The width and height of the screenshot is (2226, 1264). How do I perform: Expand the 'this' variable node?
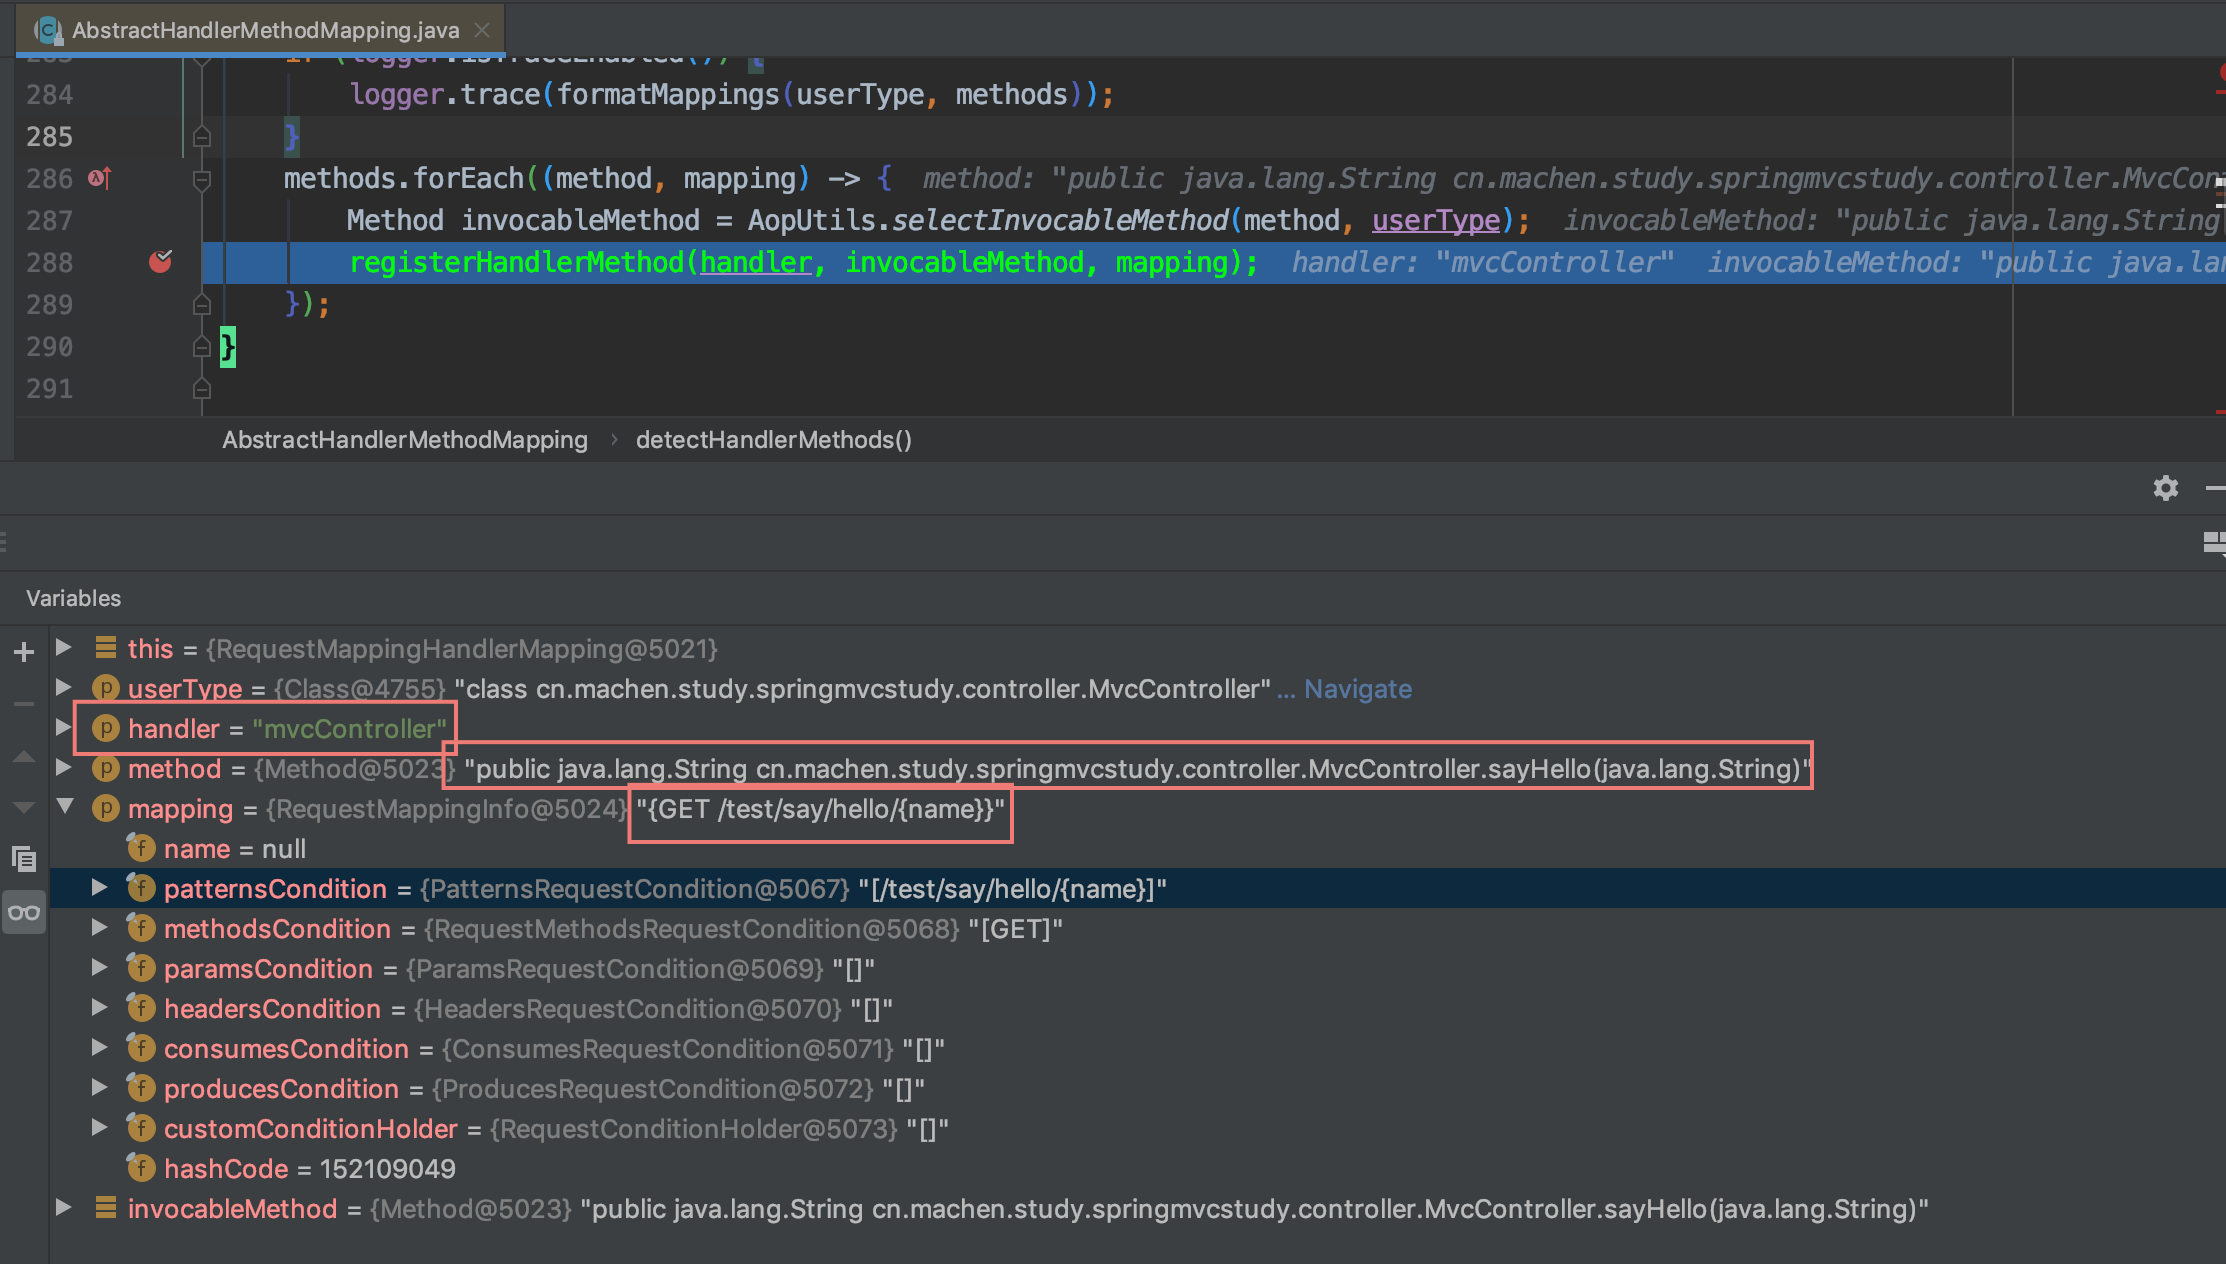[x=63, y=647]
